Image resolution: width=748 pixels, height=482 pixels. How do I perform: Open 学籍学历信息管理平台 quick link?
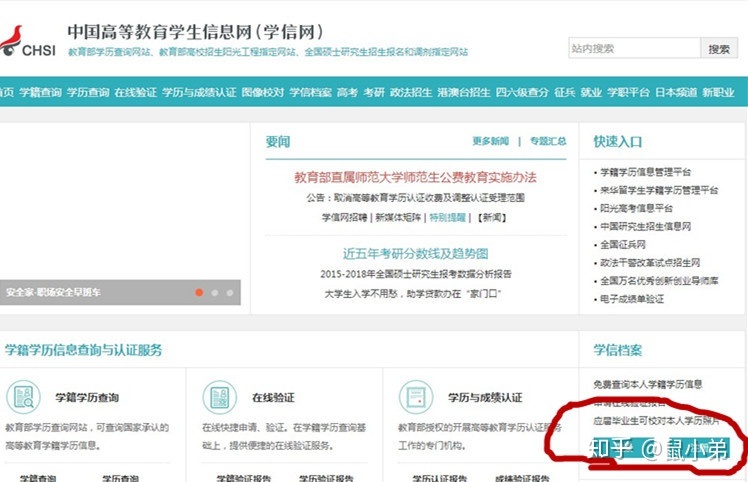tap(645, 172)
